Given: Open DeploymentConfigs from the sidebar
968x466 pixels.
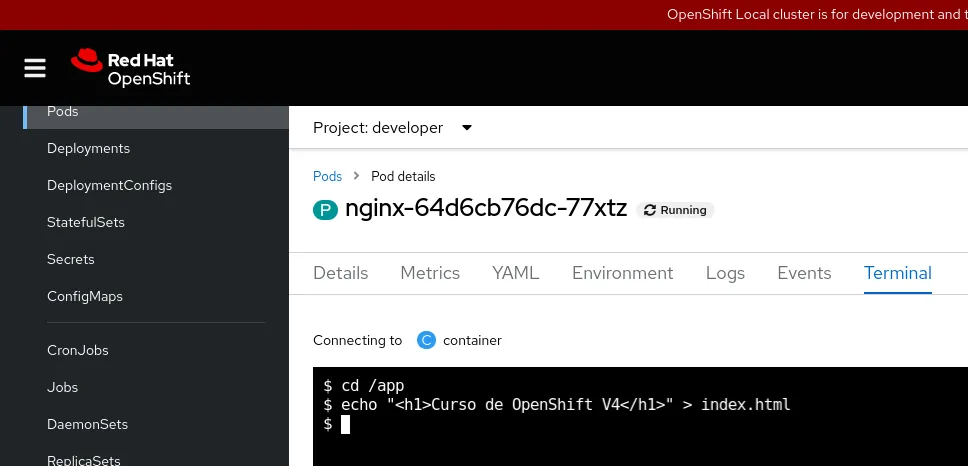Looking at the screenshot, I should click(x=109, y=185).
